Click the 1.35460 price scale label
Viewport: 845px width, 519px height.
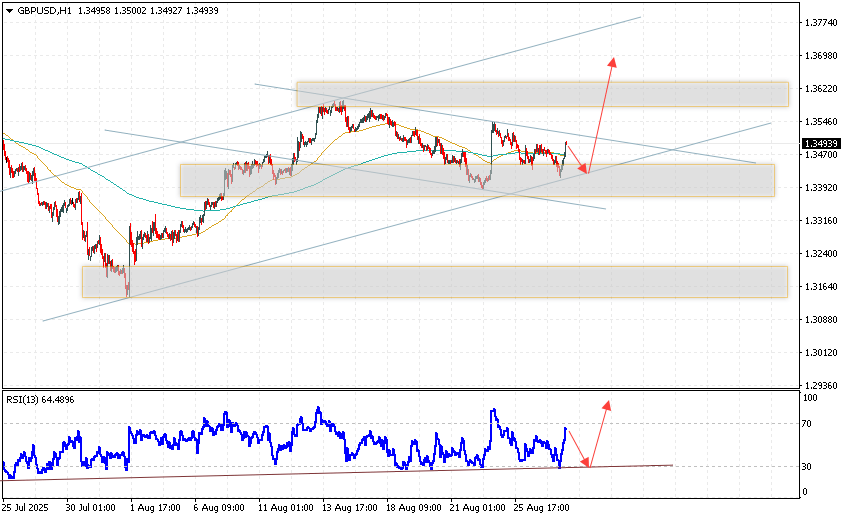tap(821, 122)
